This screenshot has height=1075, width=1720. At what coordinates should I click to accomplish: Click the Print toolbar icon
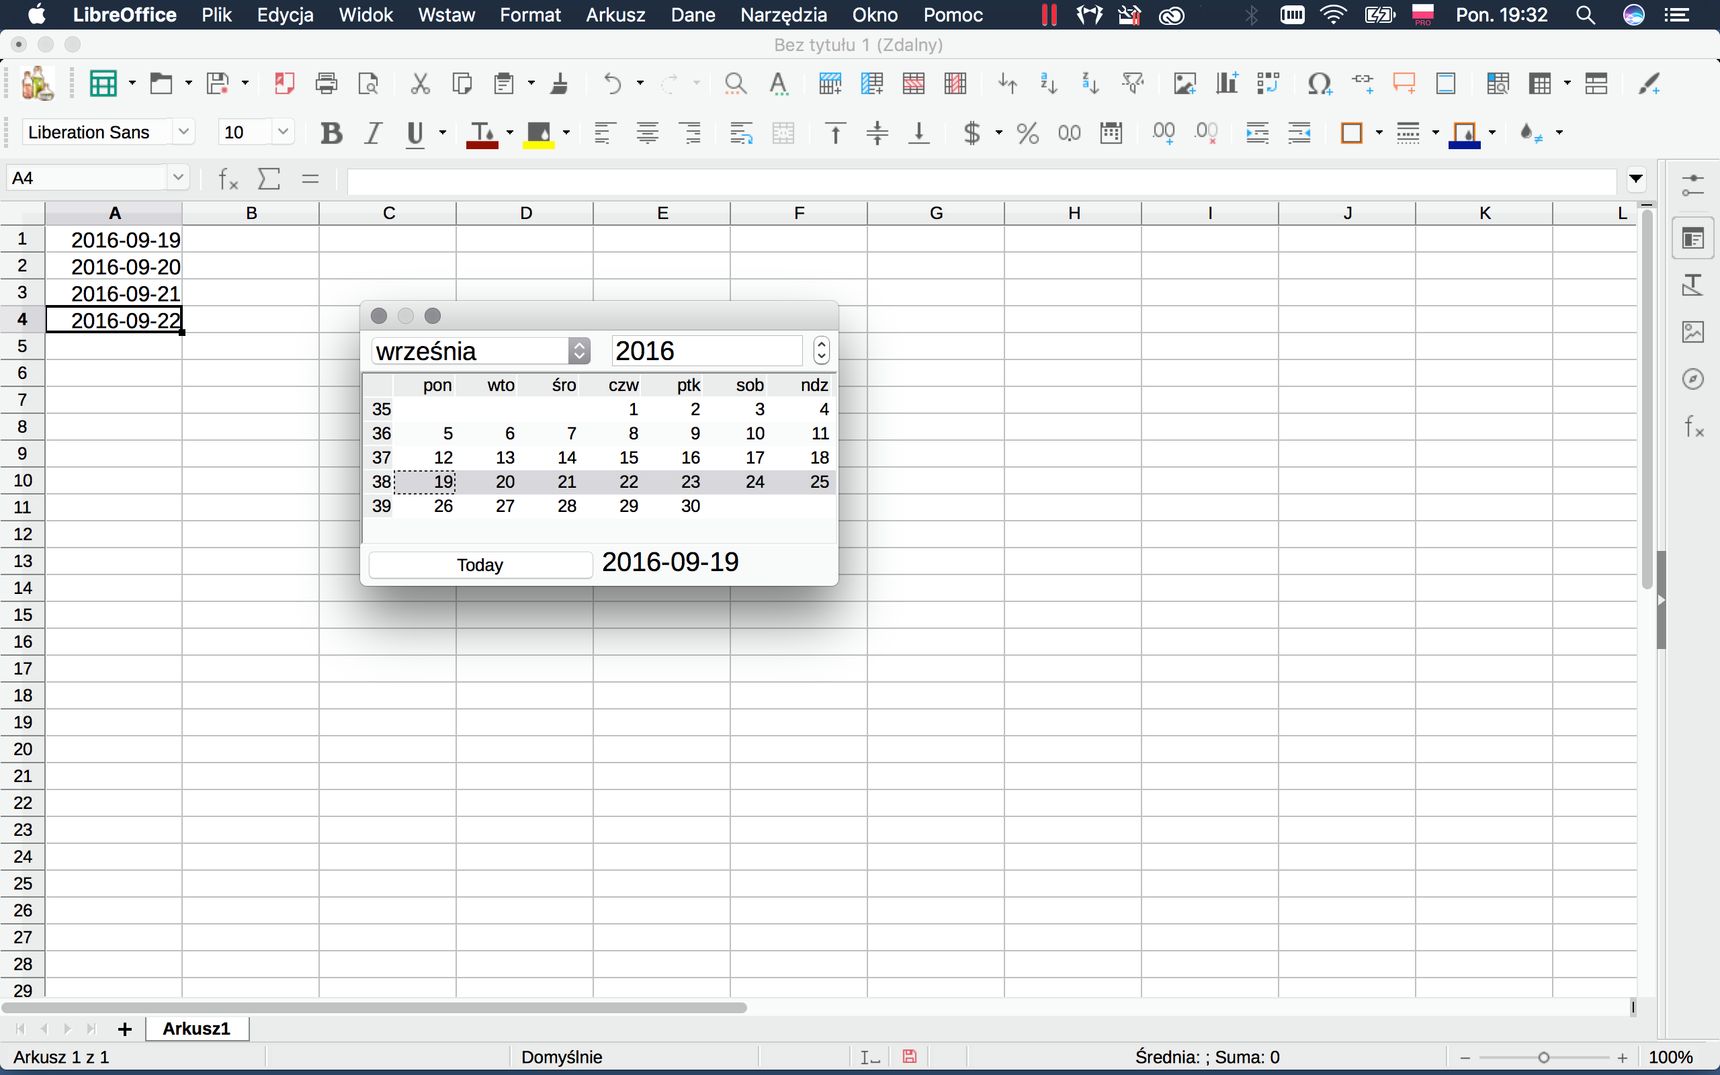pyautogui.click(x=326, y=84)
